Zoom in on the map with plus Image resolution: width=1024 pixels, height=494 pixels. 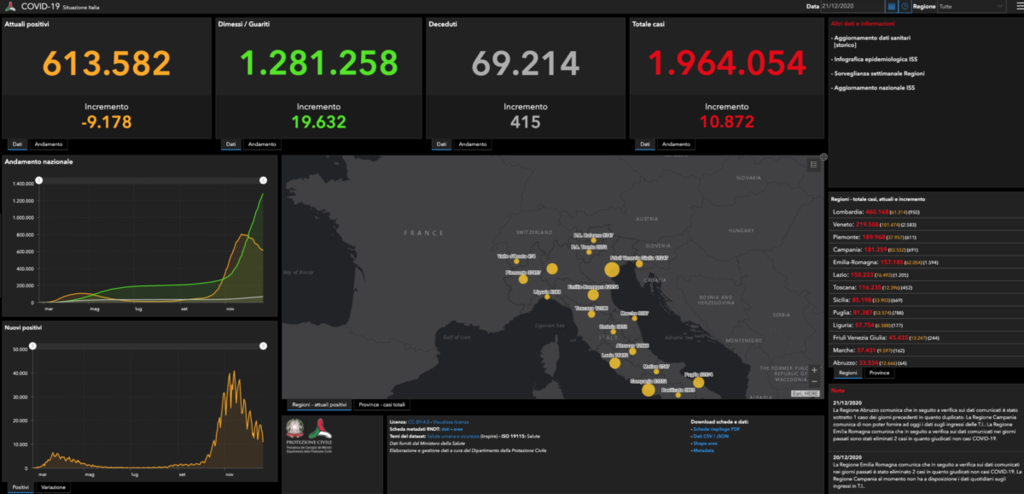[x=814, y=370]
